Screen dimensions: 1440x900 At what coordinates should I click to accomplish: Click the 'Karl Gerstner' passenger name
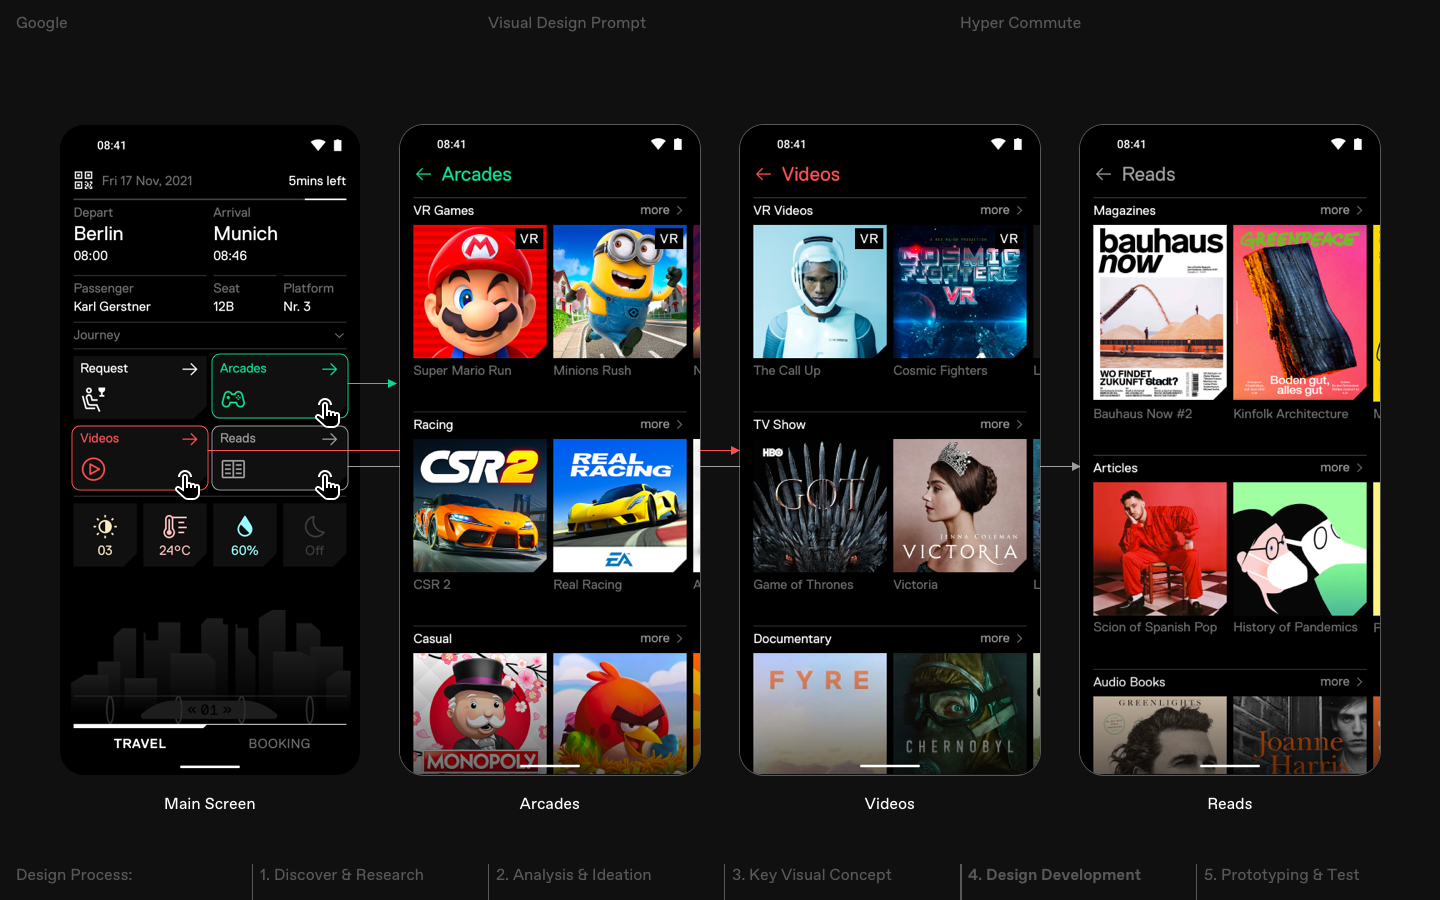point(112,307)
